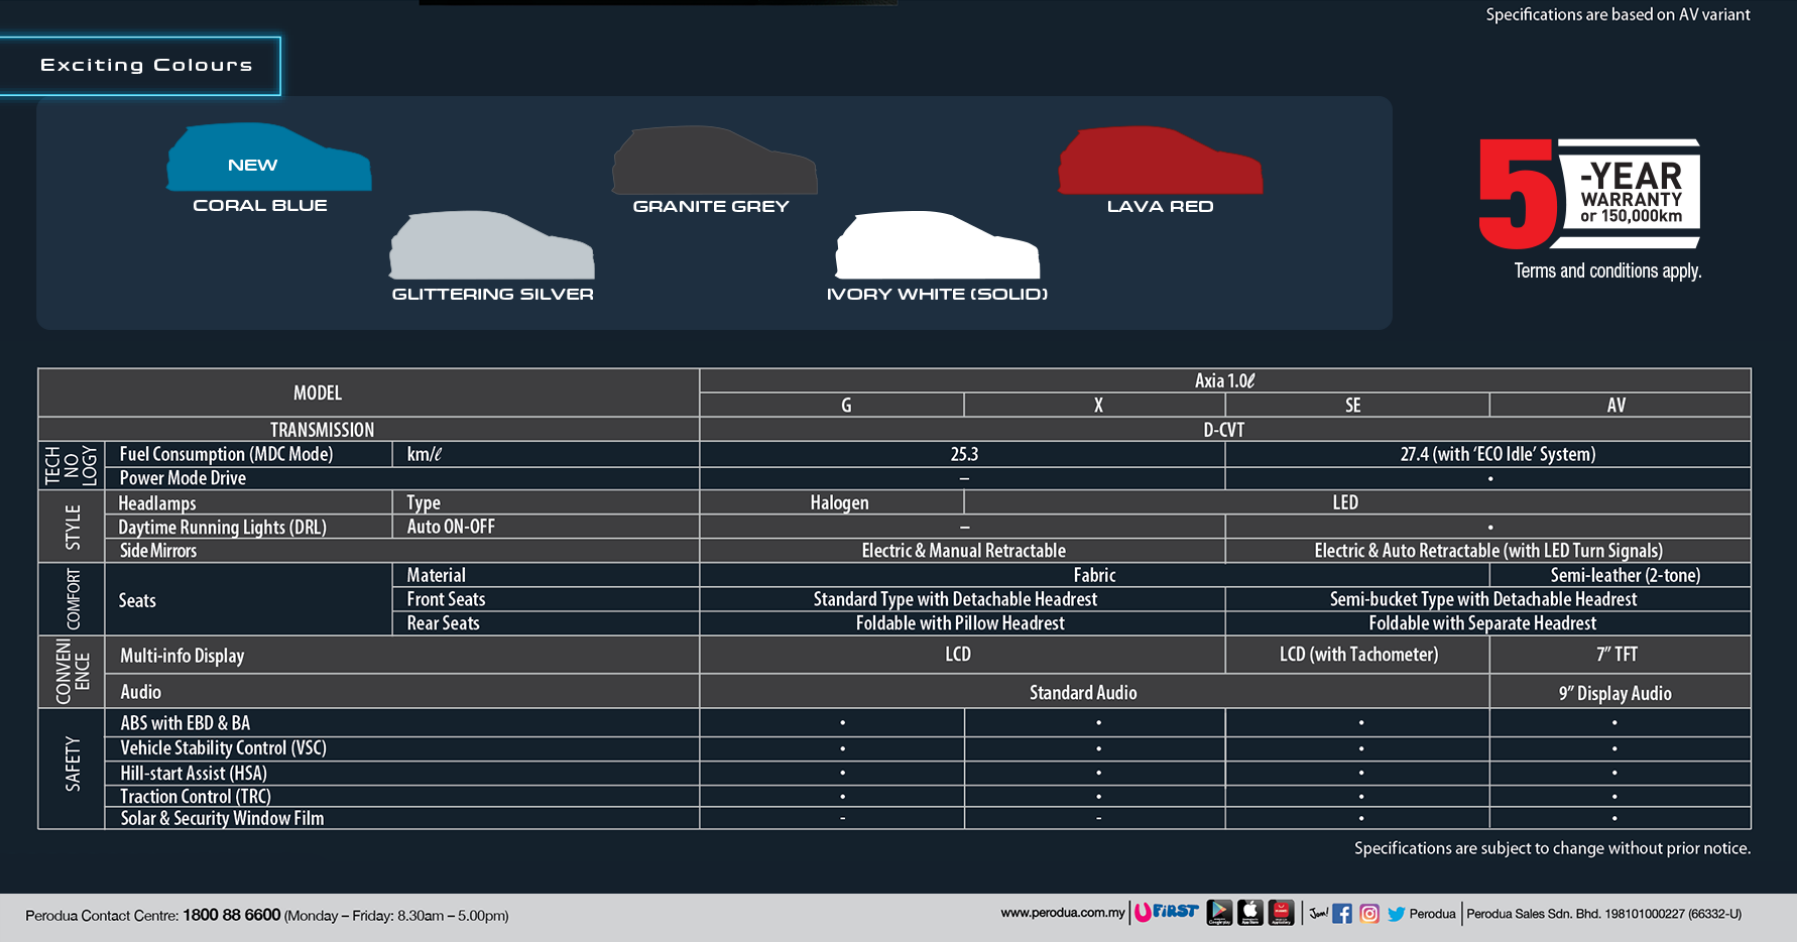Click the G variant column header
This screenshot has width=1797, height=942.
[x=846, y=405]
